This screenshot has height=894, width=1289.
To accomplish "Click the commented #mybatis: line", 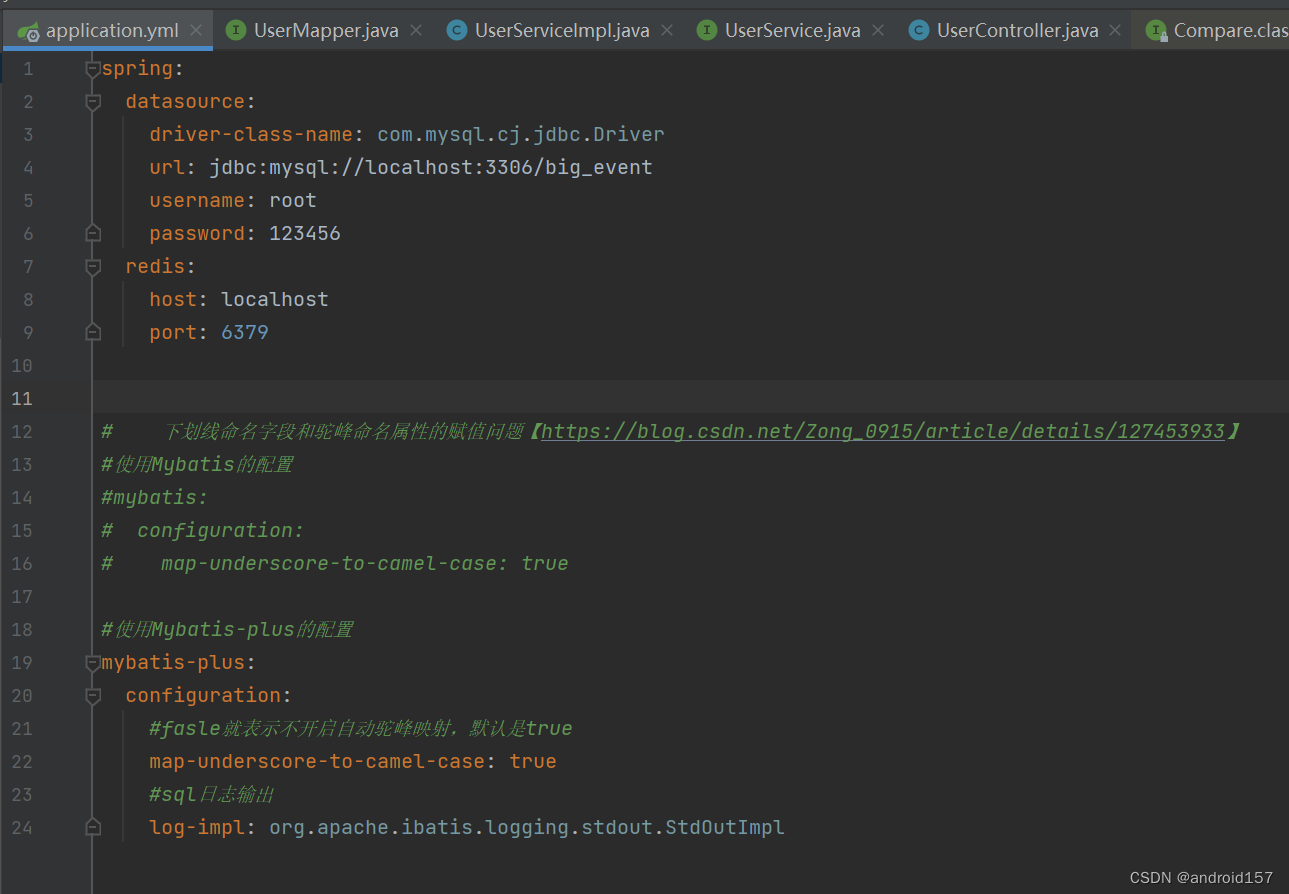I will tap(155, 497).
